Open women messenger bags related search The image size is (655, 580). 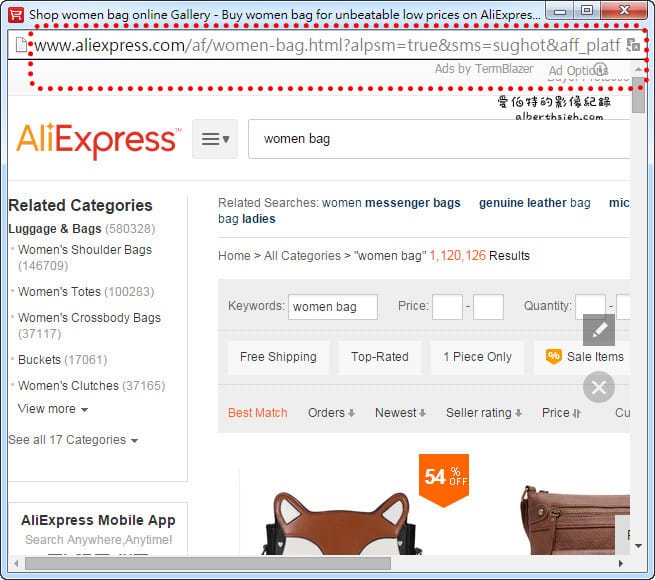pos(391,203)
